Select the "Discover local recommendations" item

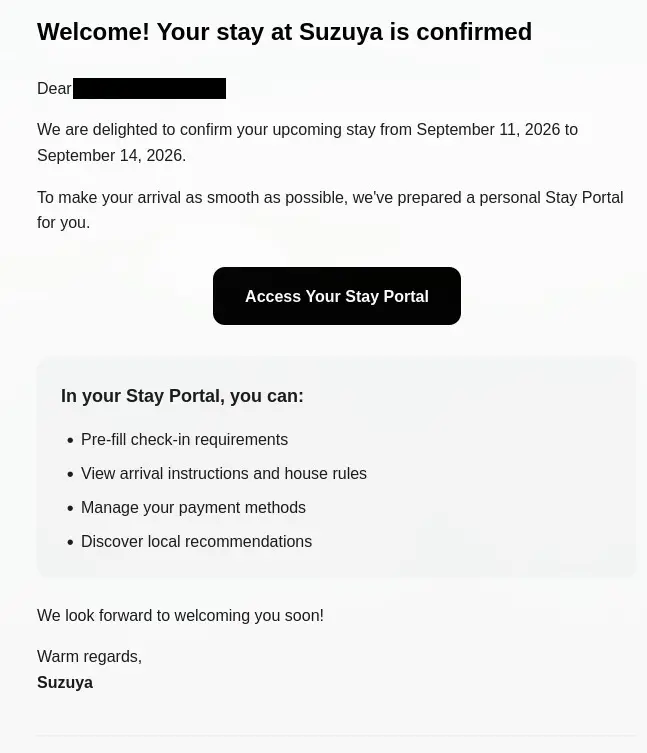(196, 542)
